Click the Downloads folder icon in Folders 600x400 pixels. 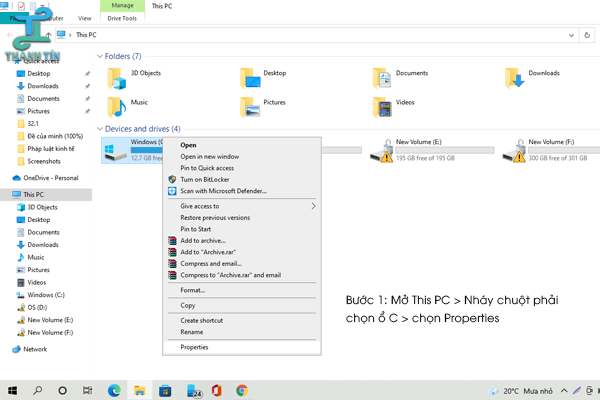click(513, 77)
